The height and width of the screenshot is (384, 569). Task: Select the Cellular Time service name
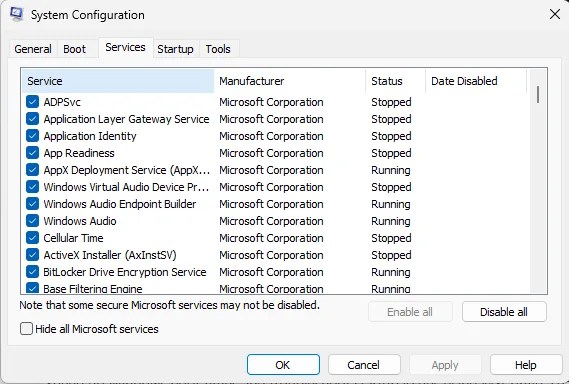73,238
